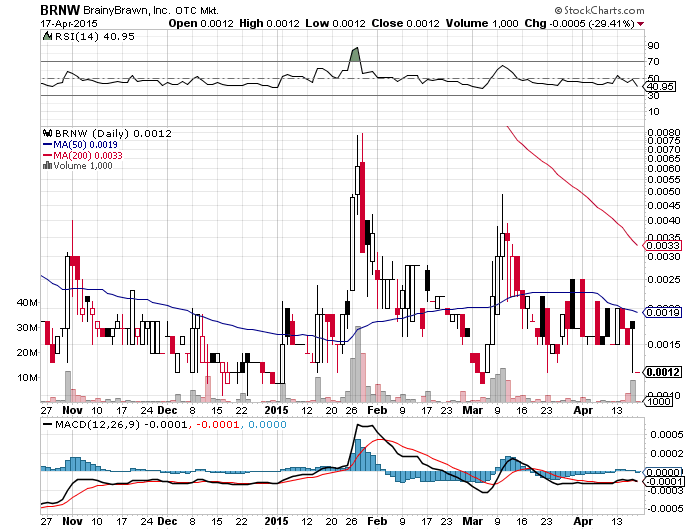Click the 0.0025 price axis label
700x530 pixels.
(x=663, y=280)
